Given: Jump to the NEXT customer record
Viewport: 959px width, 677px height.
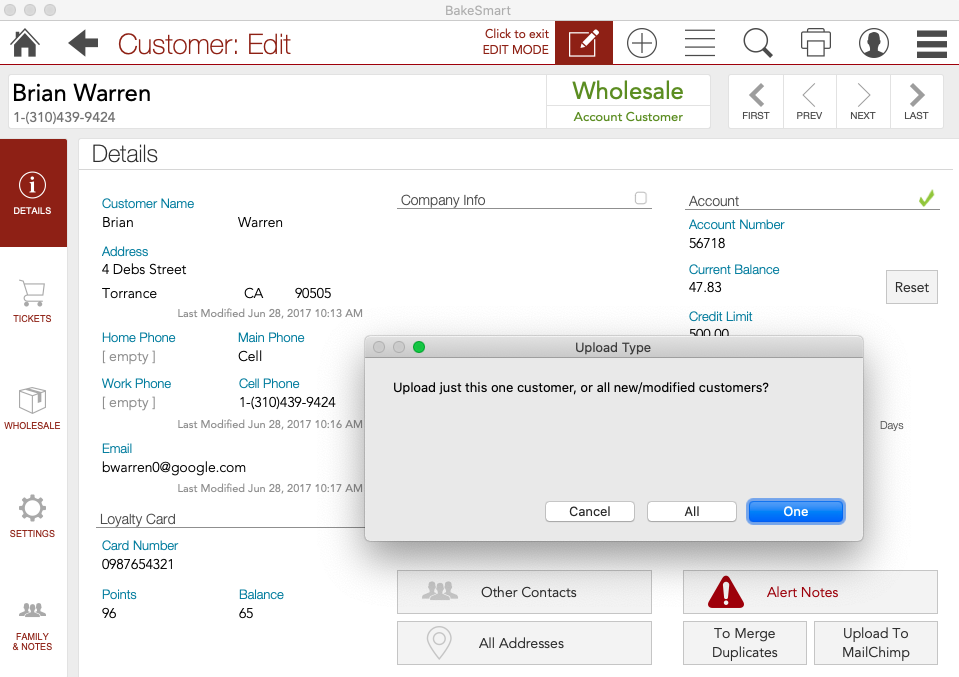Looking at the screenshot, I should point(862,101).
